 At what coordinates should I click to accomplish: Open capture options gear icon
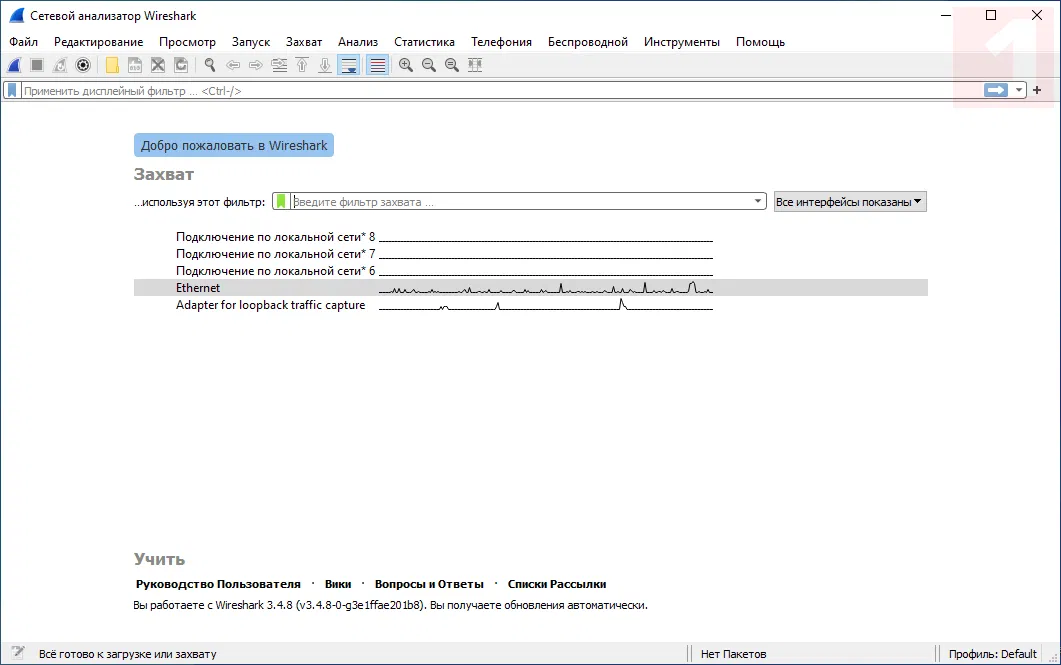(83, 65)
